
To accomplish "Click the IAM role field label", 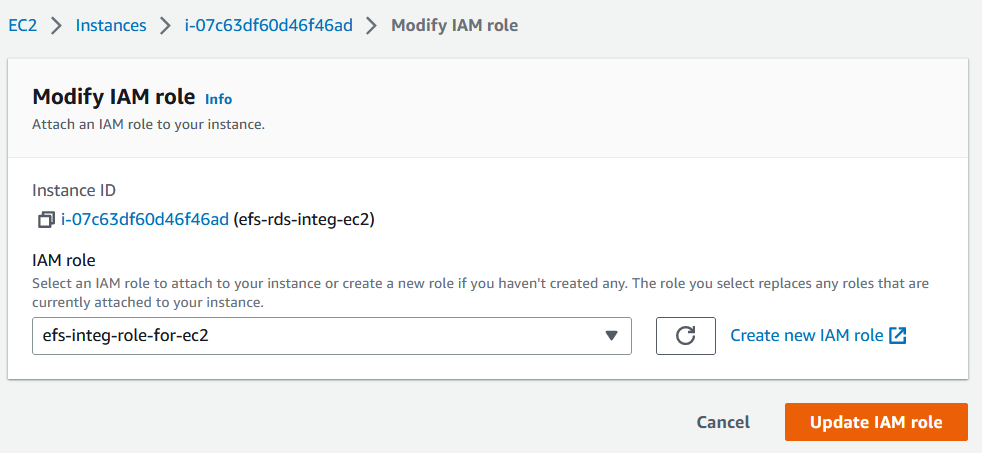I will pyautogui.click(x=62, y=261).
